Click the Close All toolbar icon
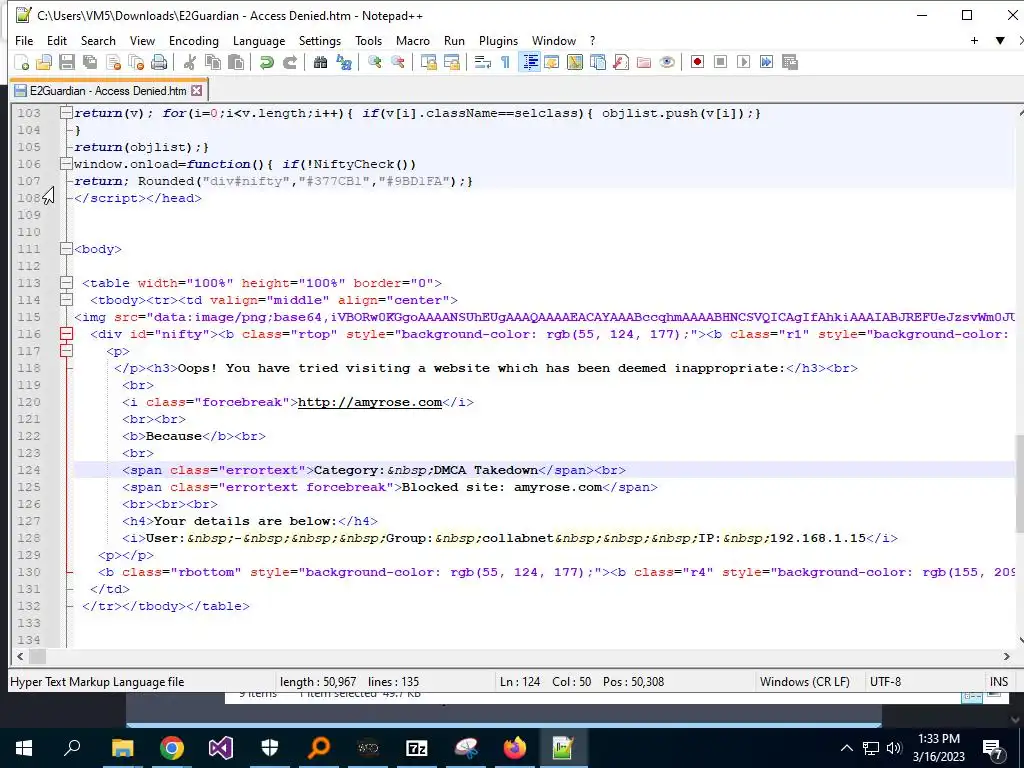This screenshot has width=1024, height=768. (x=136, y=62)
